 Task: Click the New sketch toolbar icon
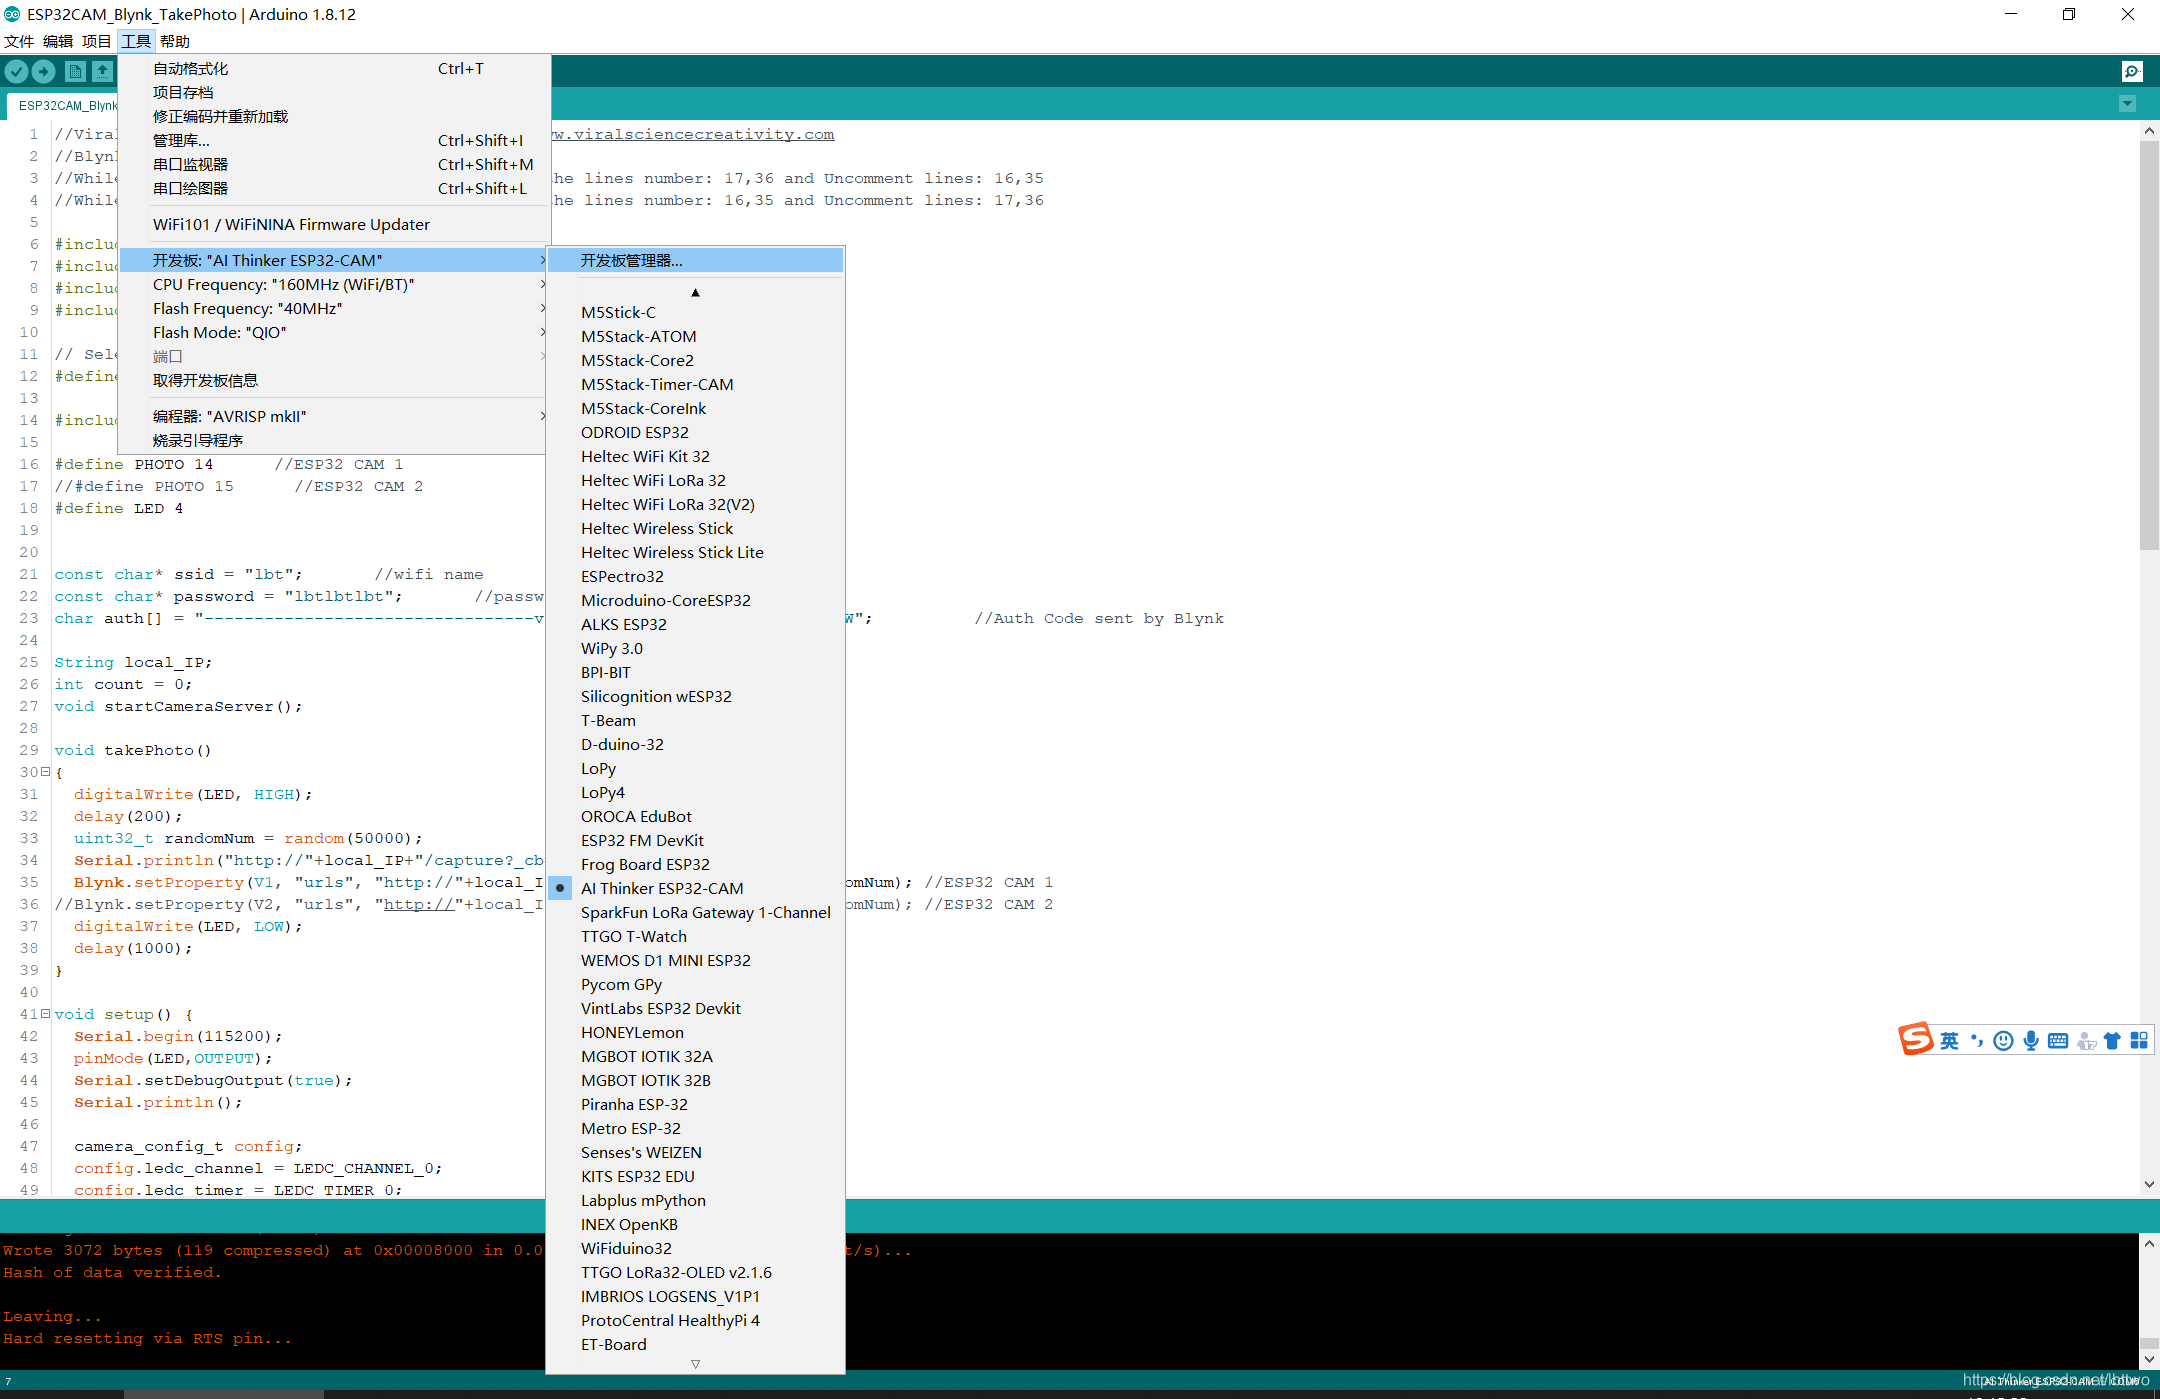(75, 71)
